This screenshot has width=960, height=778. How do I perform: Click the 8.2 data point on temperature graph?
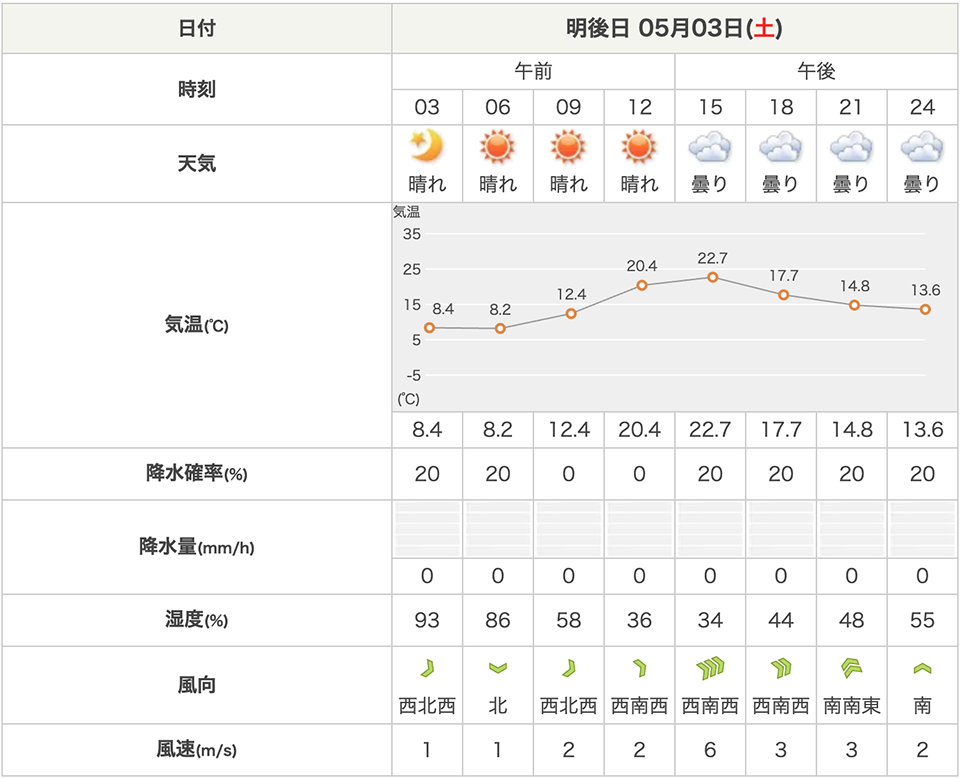[500, 329]
